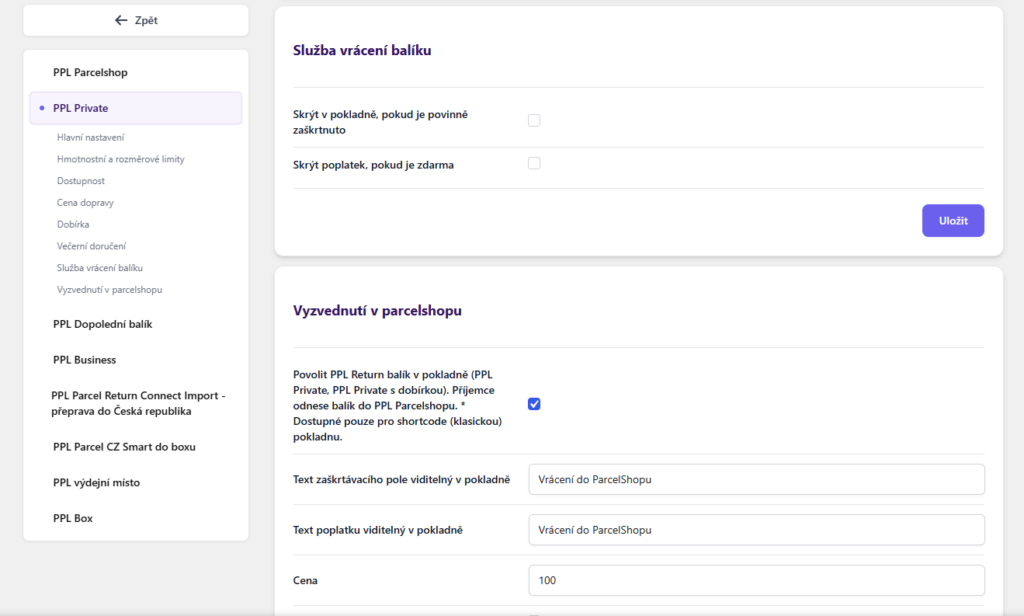Tick Skrýt poplatek, pokud je zdarma checkbox
Image resolution: width=1024 pixels, height=616 pixels.
tap(534, 163)
